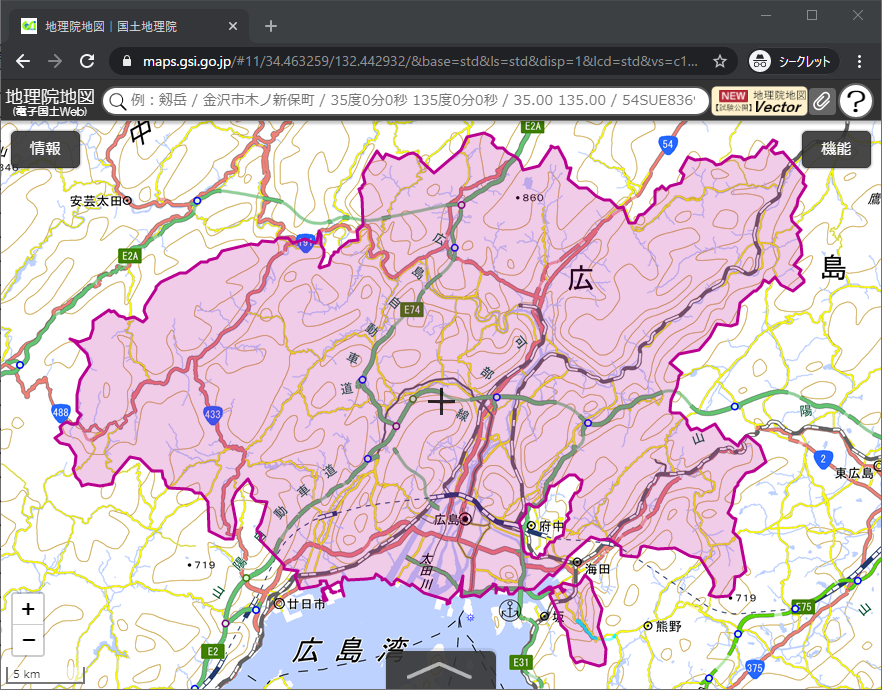Click the E31 expressway shield
Viewport: 882px width, 690px height.
521,662
